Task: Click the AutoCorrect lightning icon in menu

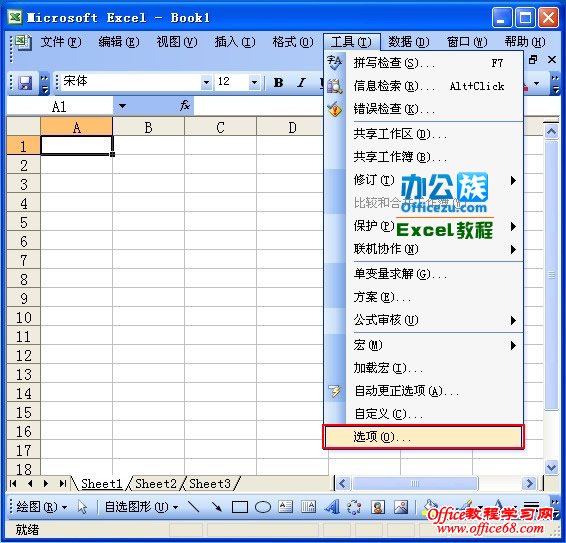Action: [335, 391]
